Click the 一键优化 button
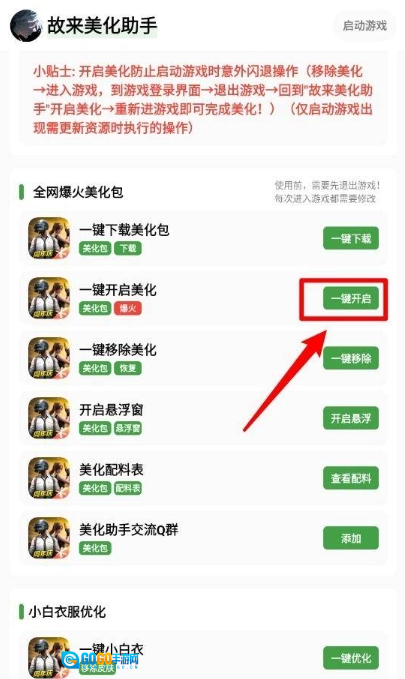 pos(351,658)
